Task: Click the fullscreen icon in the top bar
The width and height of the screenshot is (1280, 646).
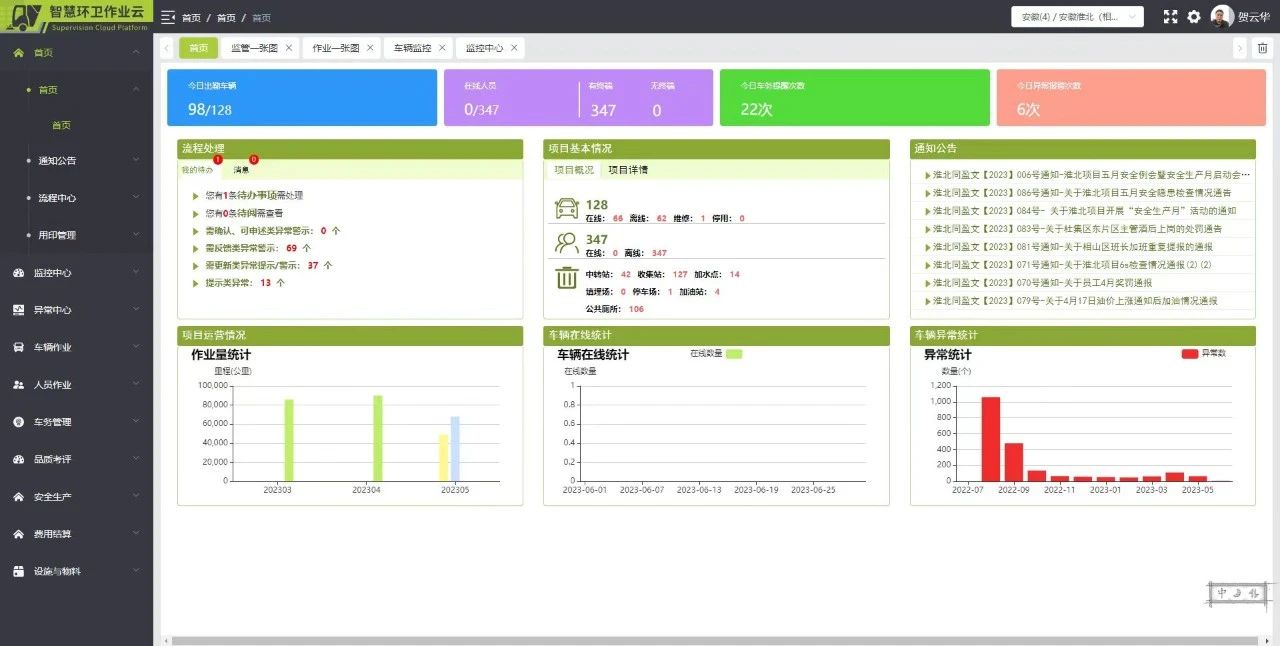Action: (1170, 16)
